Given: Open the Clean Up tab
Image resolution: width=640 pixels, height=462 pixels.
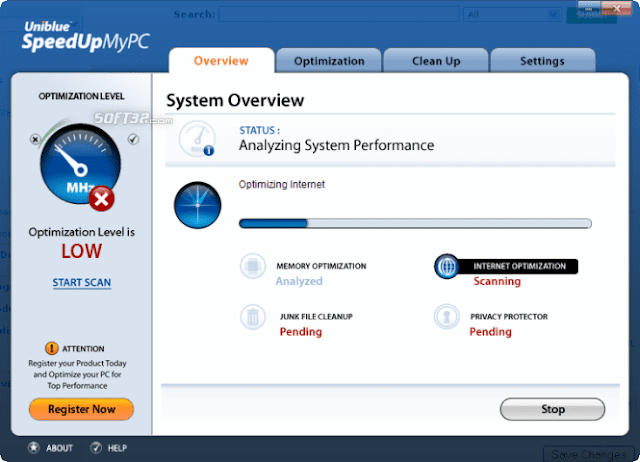Looking at the screenshot, I should click(436, 61).
